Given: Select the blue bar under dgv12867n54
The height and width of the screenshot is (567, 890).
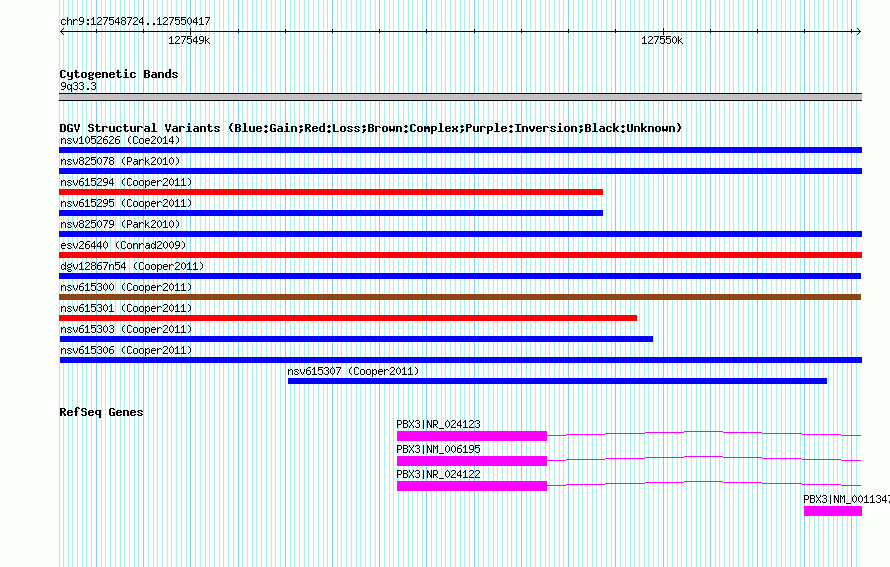Looking at the screenshot, I should pyautogui.click(x=460, y=276).
